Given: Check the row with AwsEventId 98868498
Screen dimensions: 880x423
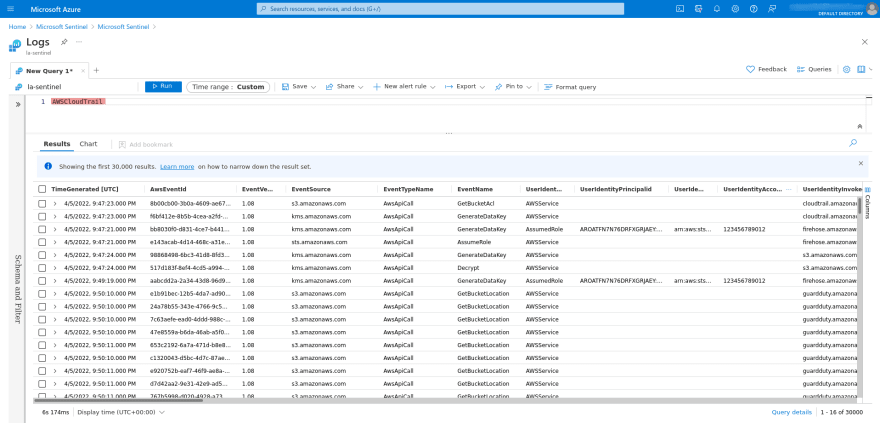Looking at the screenshot, I should coord(42,255).
